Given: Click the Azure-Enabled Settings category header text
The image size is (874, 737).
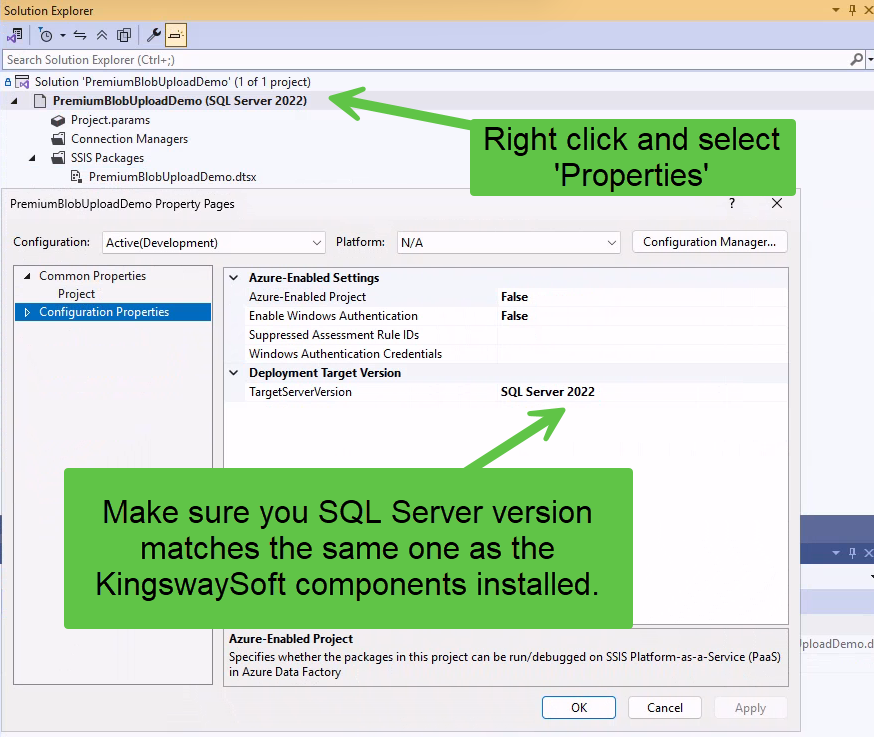Looking at the screenshot, I should tap(314, 278).
